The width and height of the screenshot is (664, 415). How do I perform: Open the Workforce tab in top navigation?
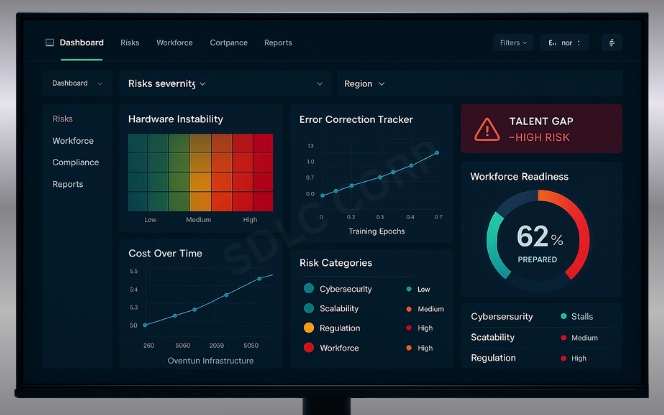(174, 43)
